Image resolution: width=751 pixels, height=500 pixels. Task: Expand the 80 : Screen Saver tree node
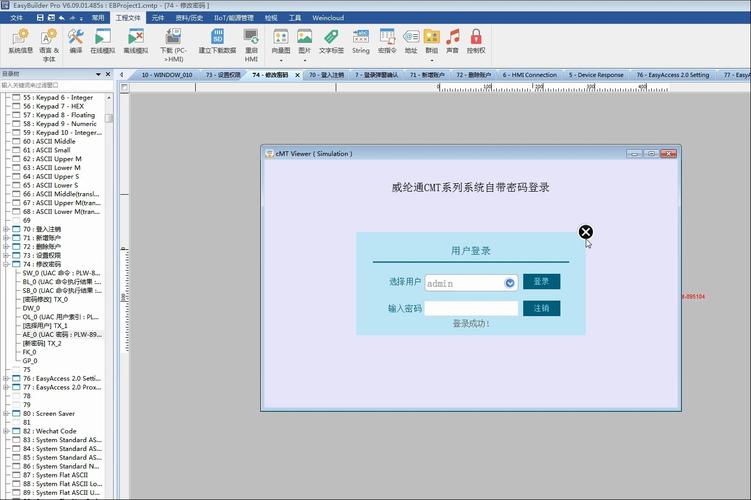[6, 413]
